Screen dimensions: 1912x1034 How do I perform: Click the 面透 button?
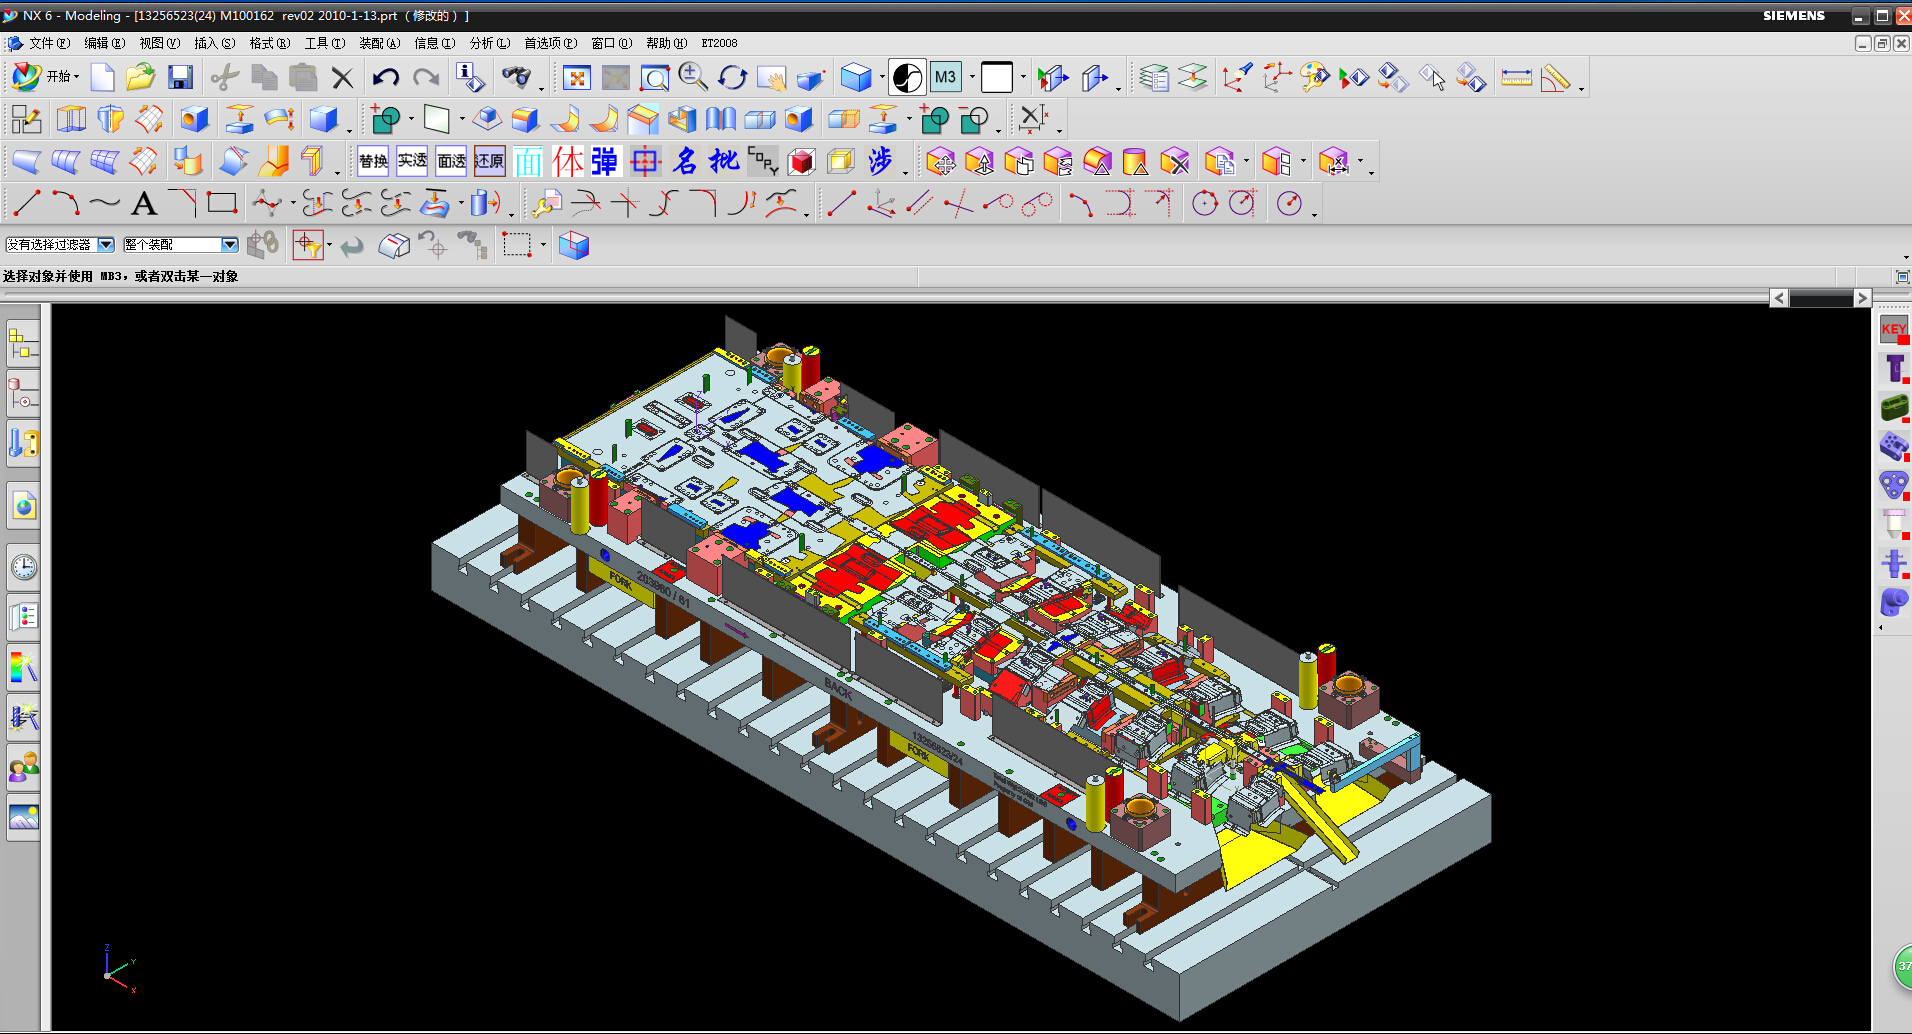pyautogui.click(x=451, y=161)
